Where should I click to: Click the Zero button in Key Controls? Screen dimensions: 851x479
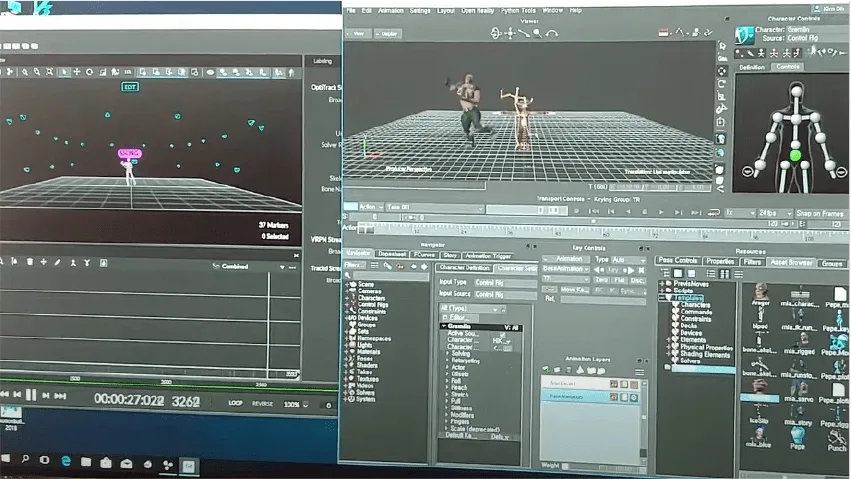click(x=601, y=280)
